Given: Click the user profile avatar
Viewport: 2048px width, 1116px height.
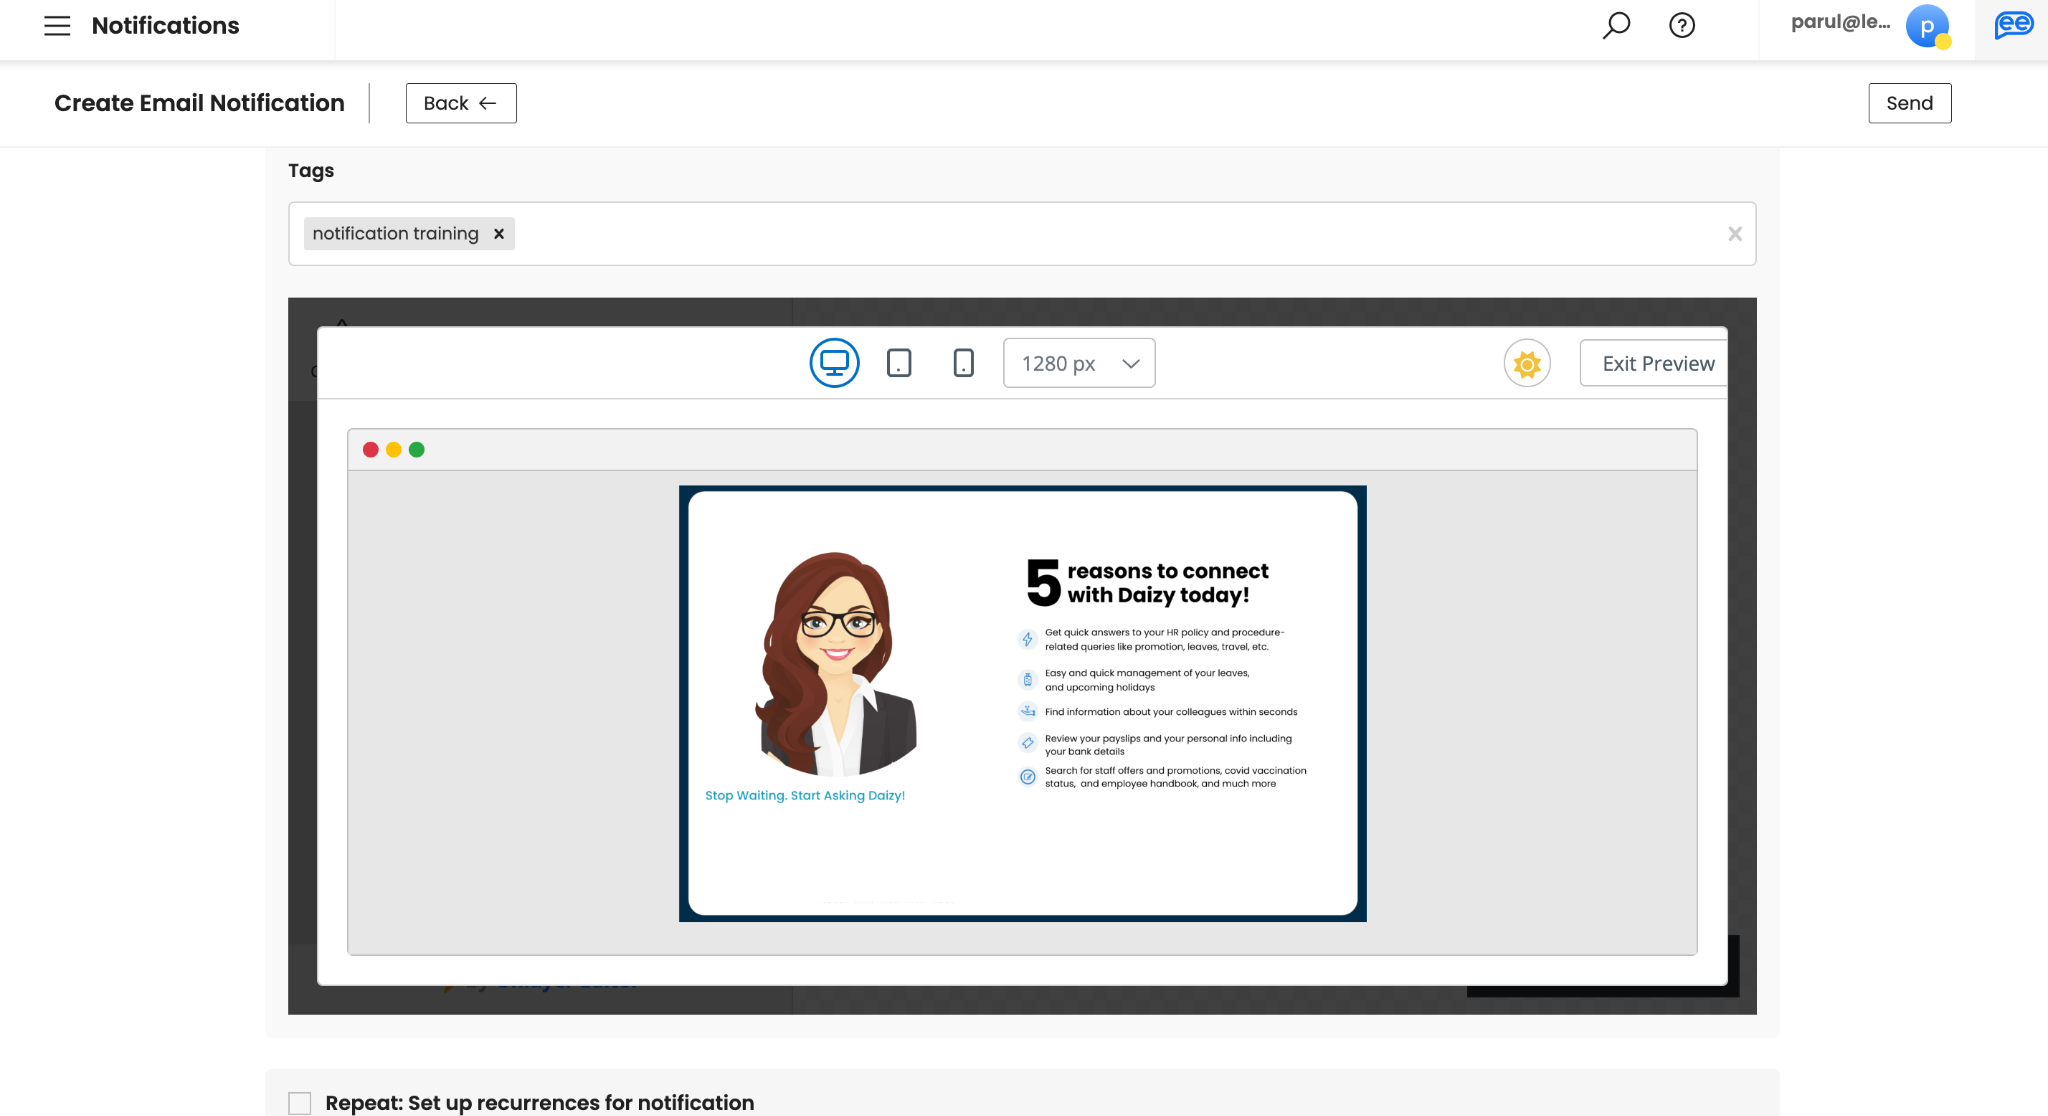Looking at the screenshot, I should pyautogui.click(x=1927, y=26).
